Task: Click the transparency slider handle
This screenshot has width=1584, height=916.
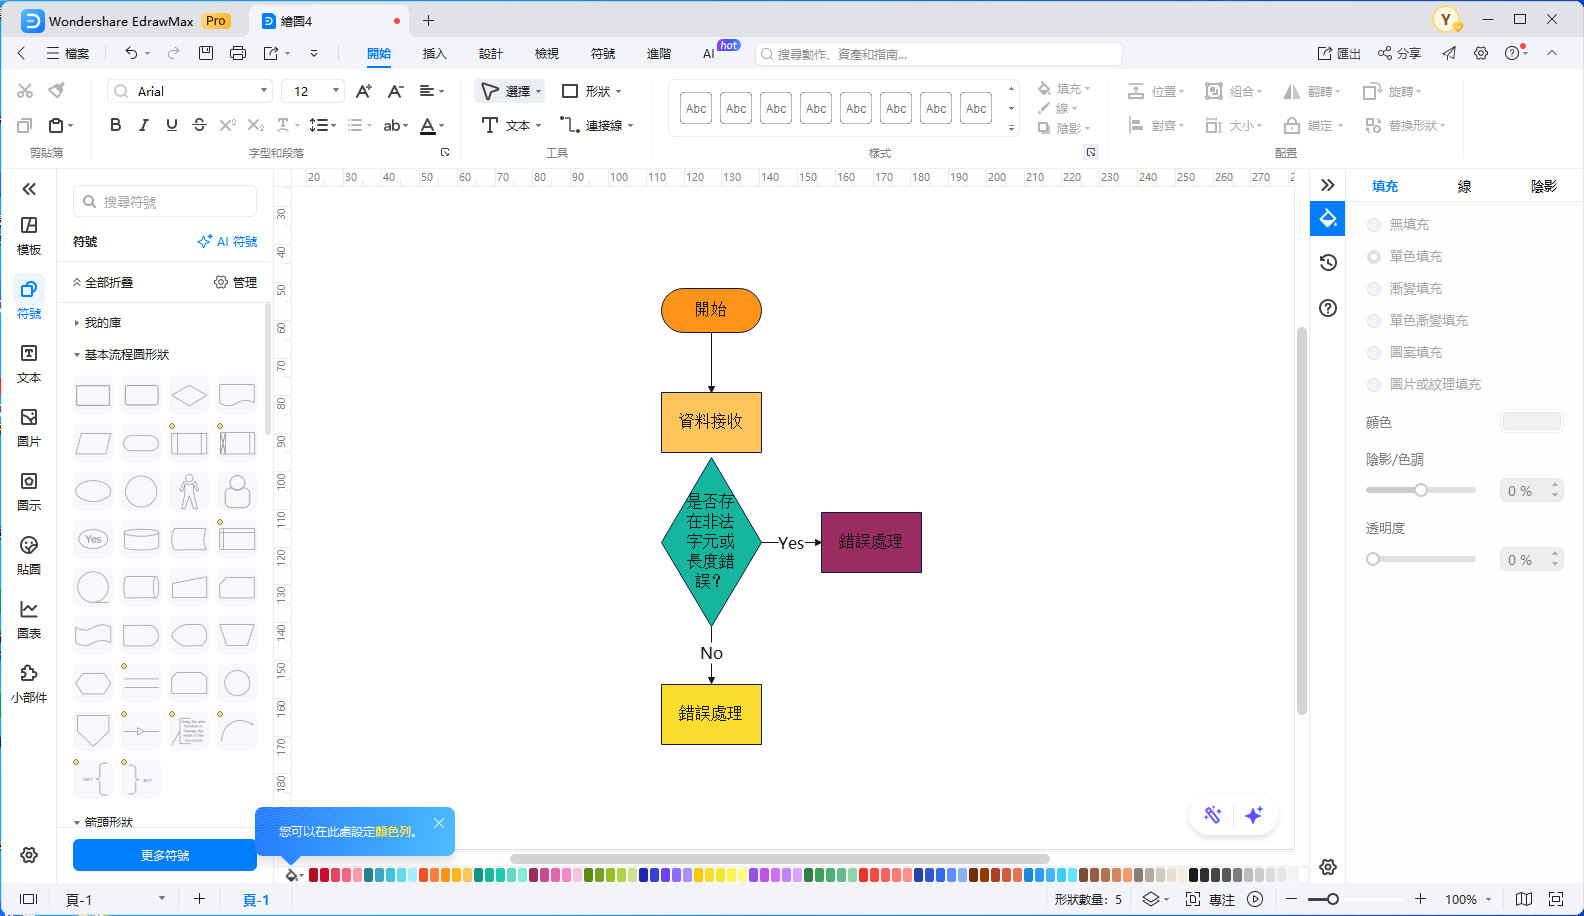Action: click(x=1374, y=559)
